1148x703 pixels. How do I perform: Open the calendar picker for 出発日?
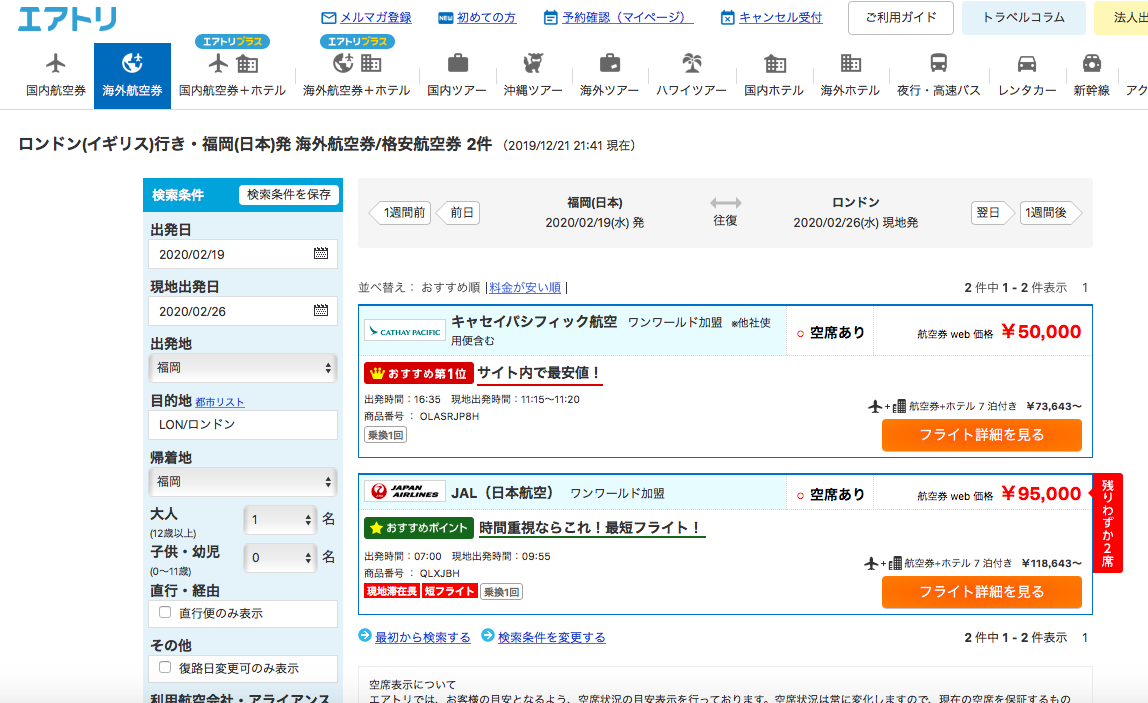coord(321,253)
